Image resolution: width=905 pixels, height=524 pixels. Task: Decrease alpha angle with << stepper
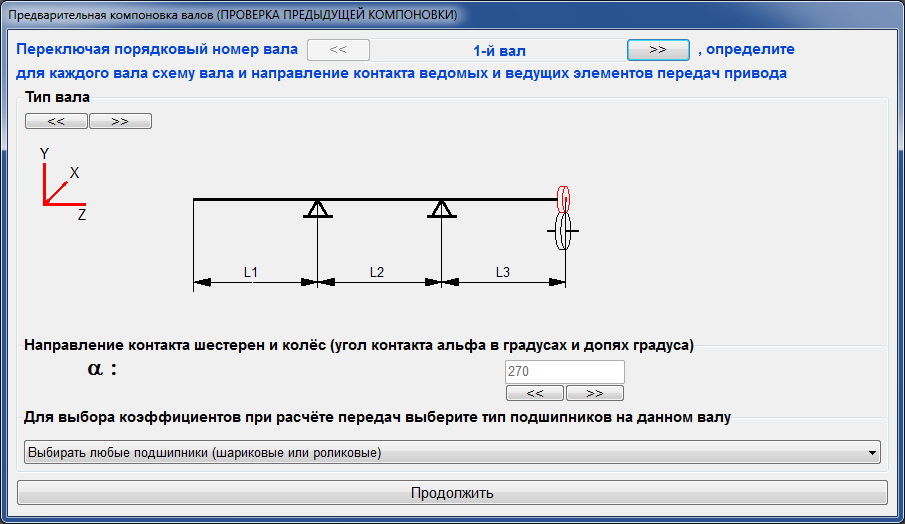(535, 393)
